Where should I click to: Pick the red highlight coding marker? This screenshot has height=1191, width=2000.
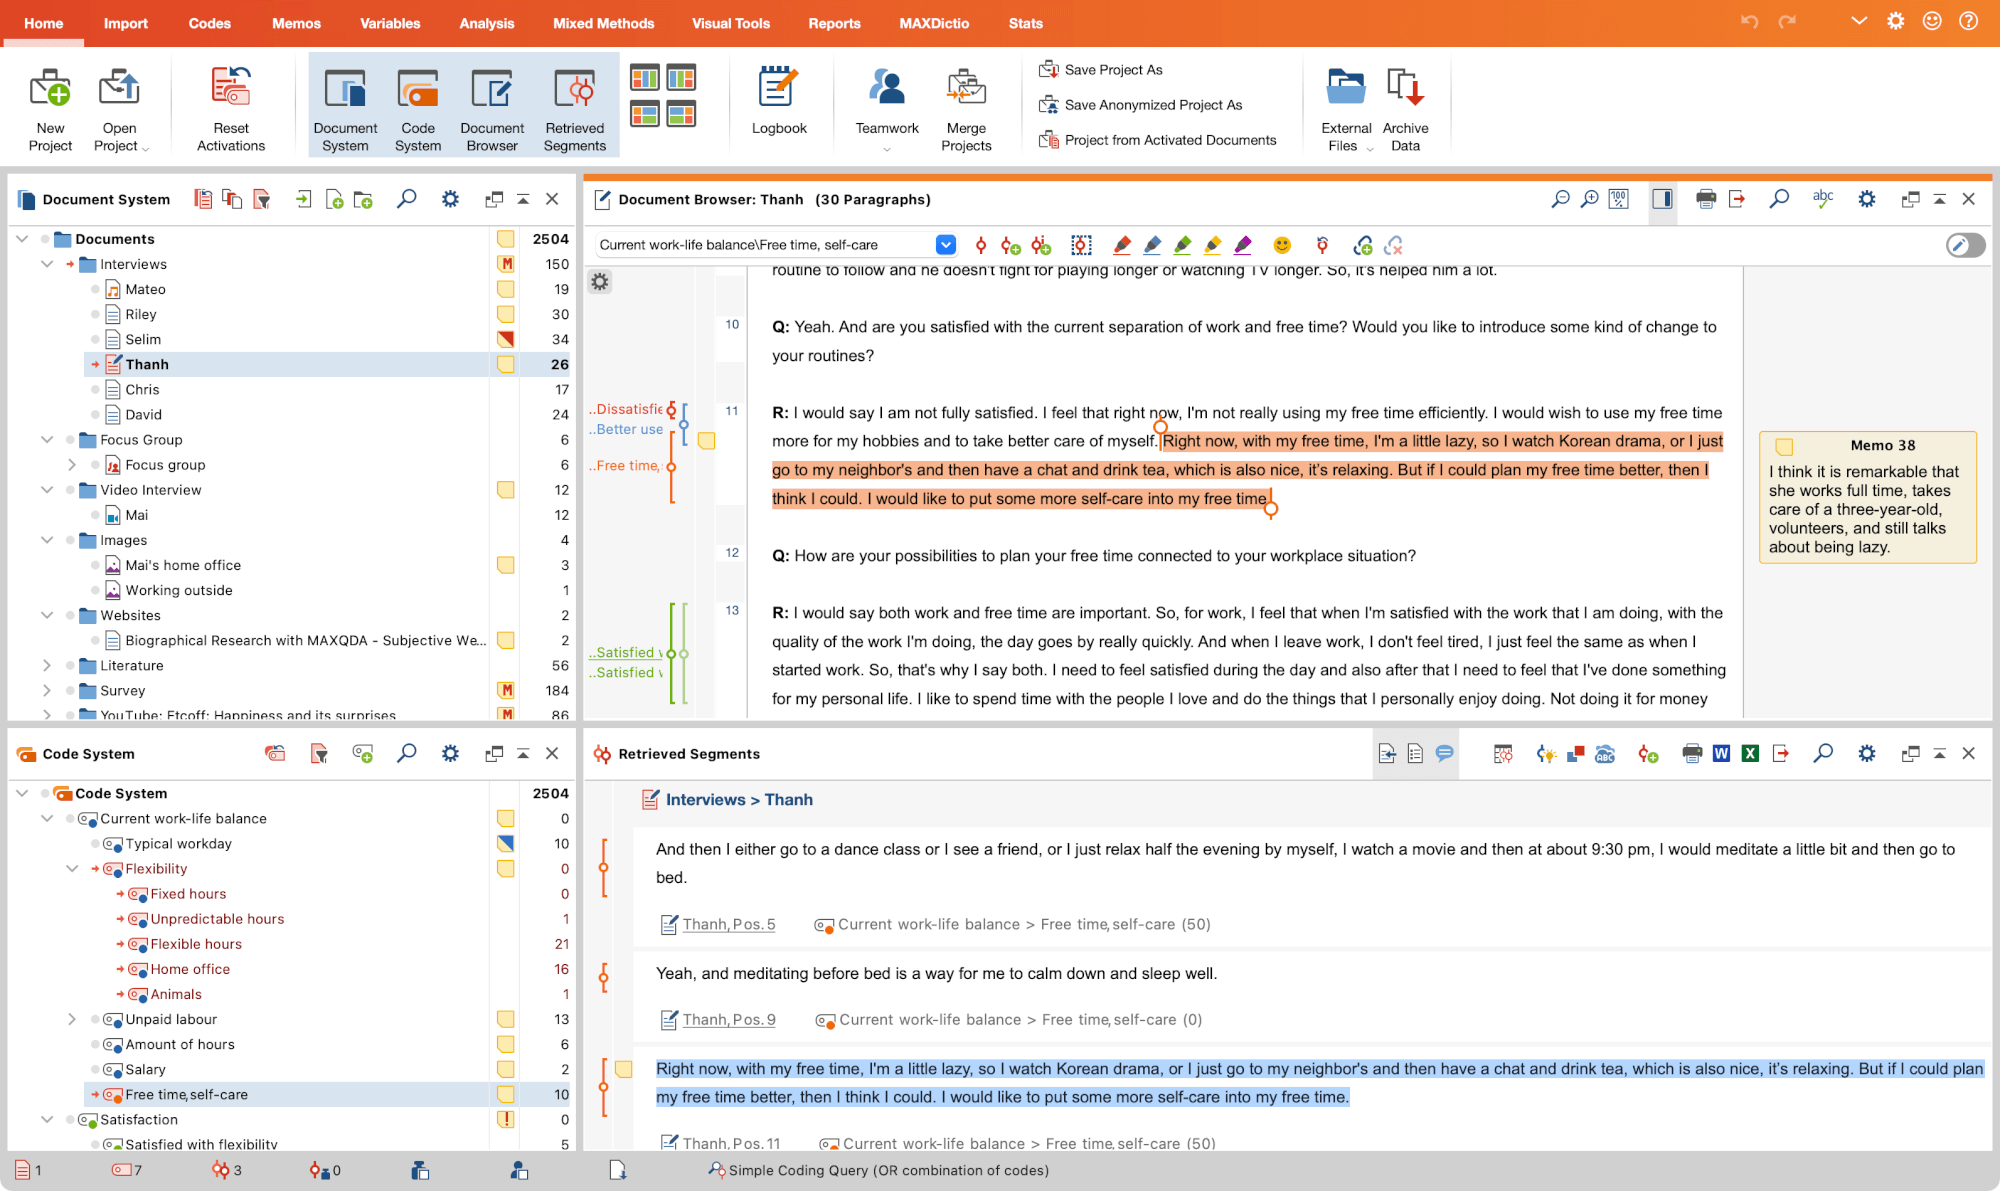[x=1121, y=245]
